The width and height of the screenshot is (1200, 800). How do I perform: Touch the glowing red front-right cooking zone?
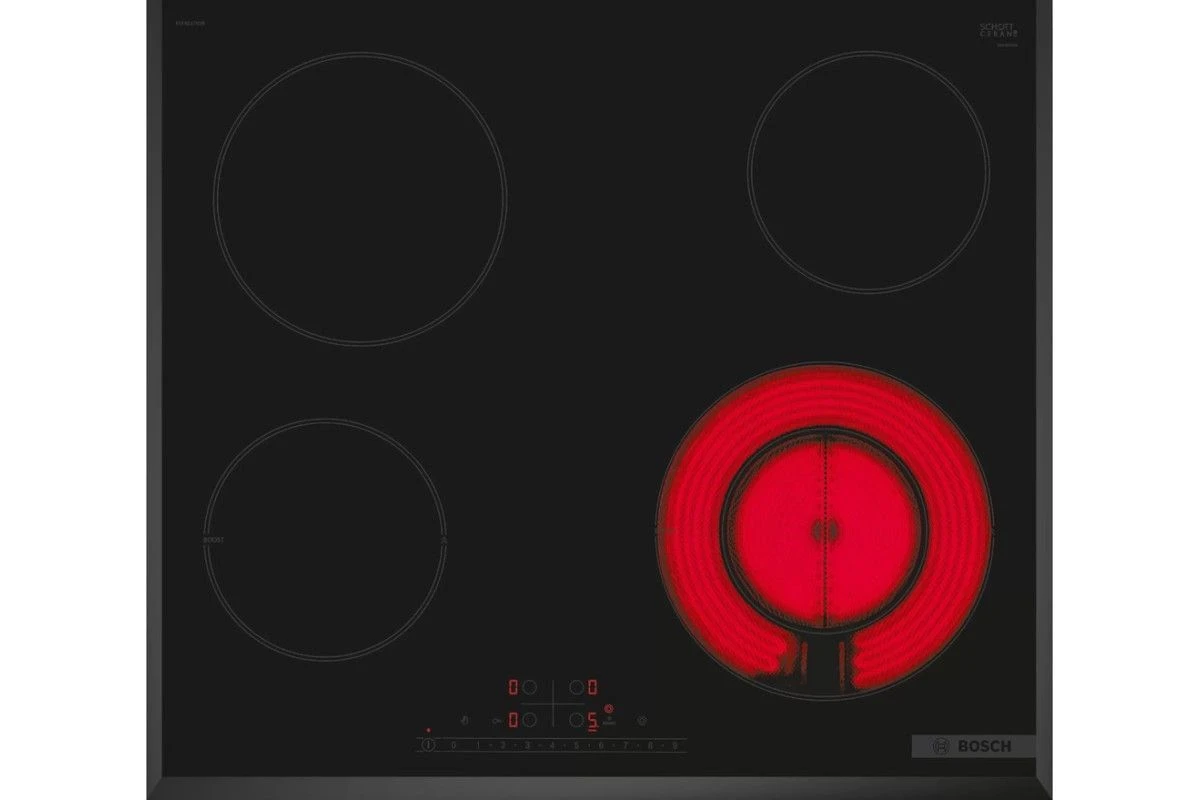click(x=825, y=531)
